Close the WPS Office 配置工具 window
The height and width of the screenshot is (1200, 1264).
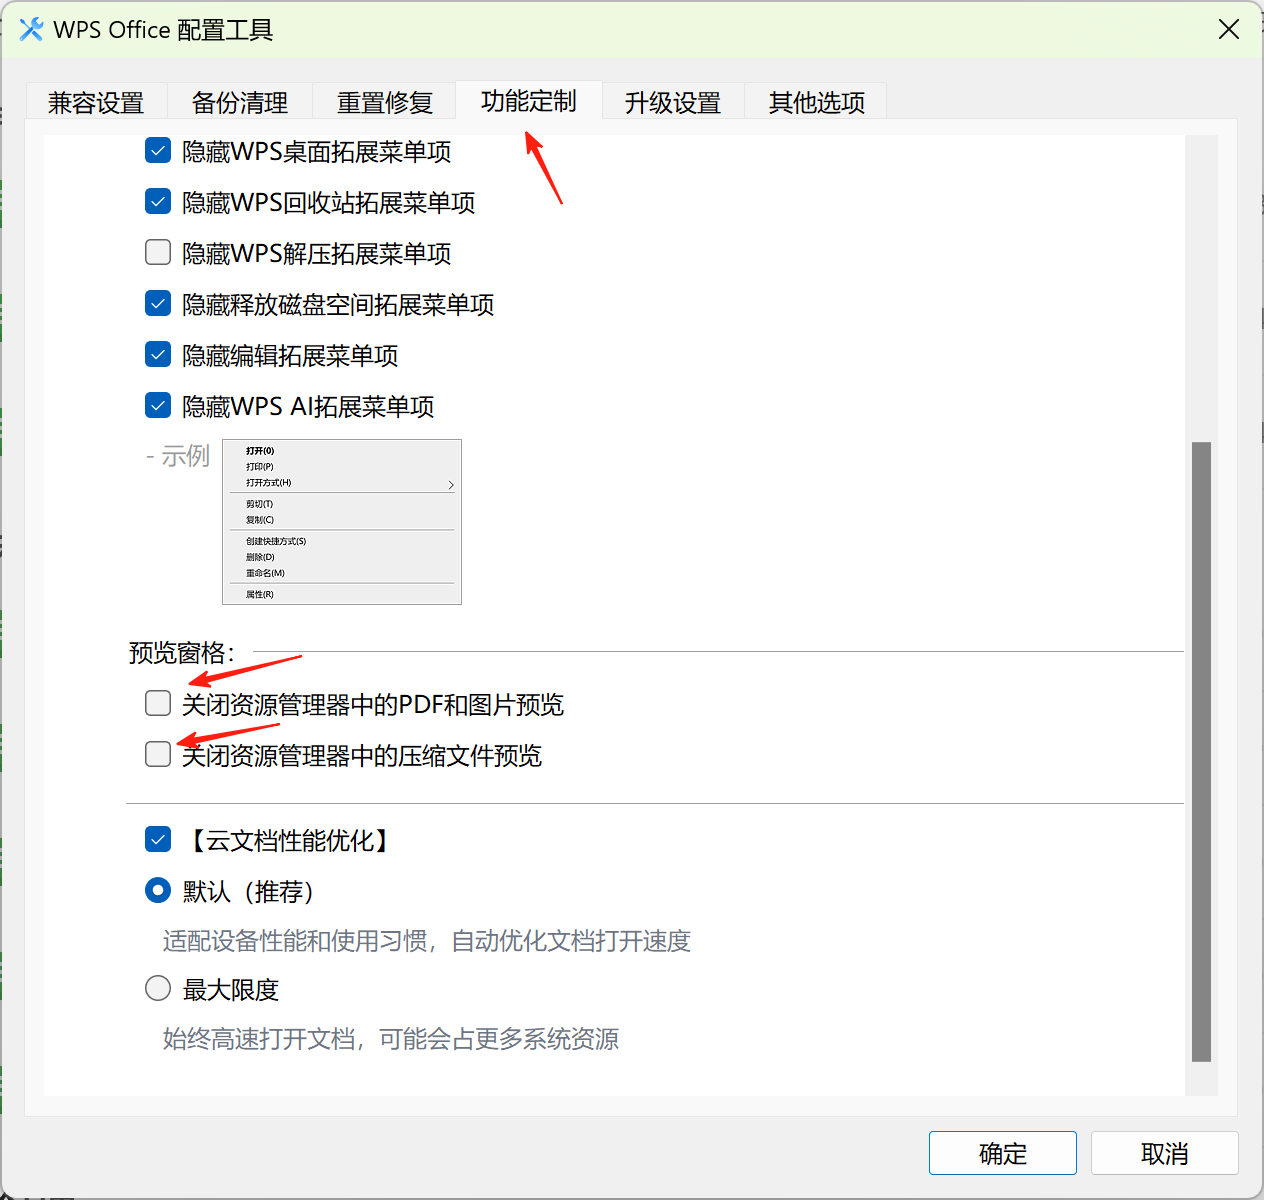pyautogui.click(x=1229, y=30)
